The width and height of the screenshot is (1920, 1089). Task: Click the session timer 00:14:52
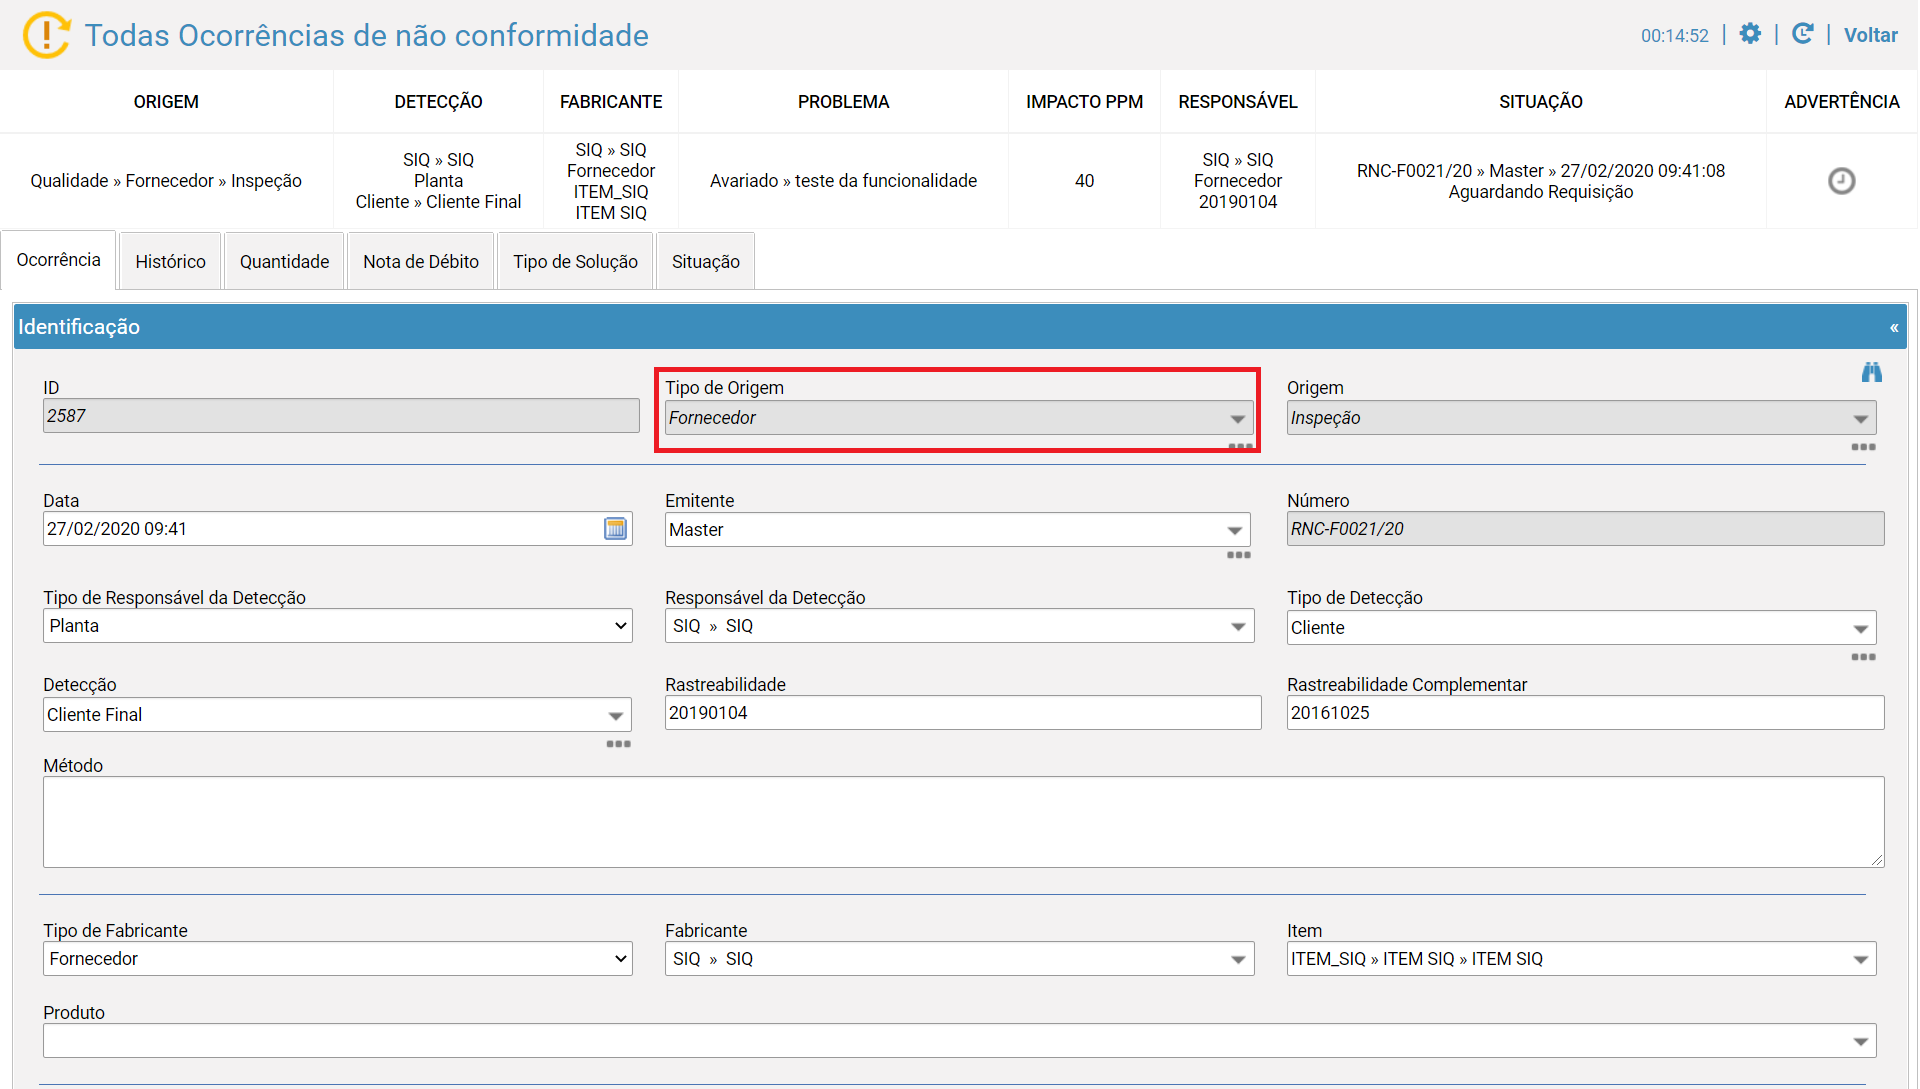coord(1674,36)
